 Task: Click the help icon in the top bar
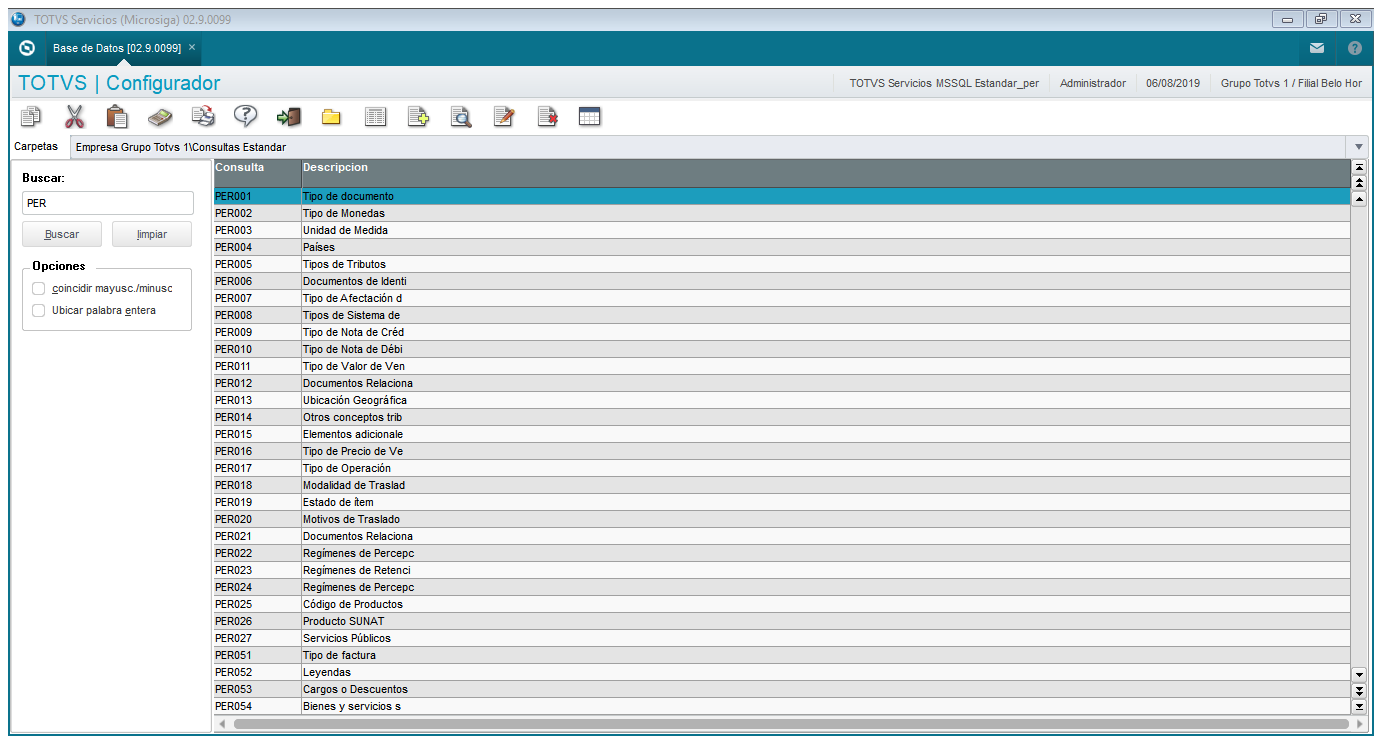(1355, 48)
